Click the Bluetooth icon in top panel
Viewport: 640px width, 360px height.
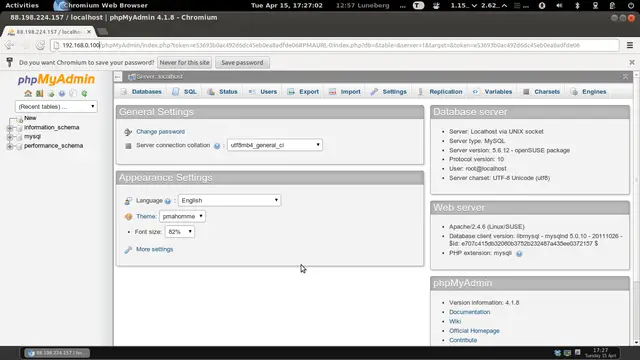pos(577,5)
